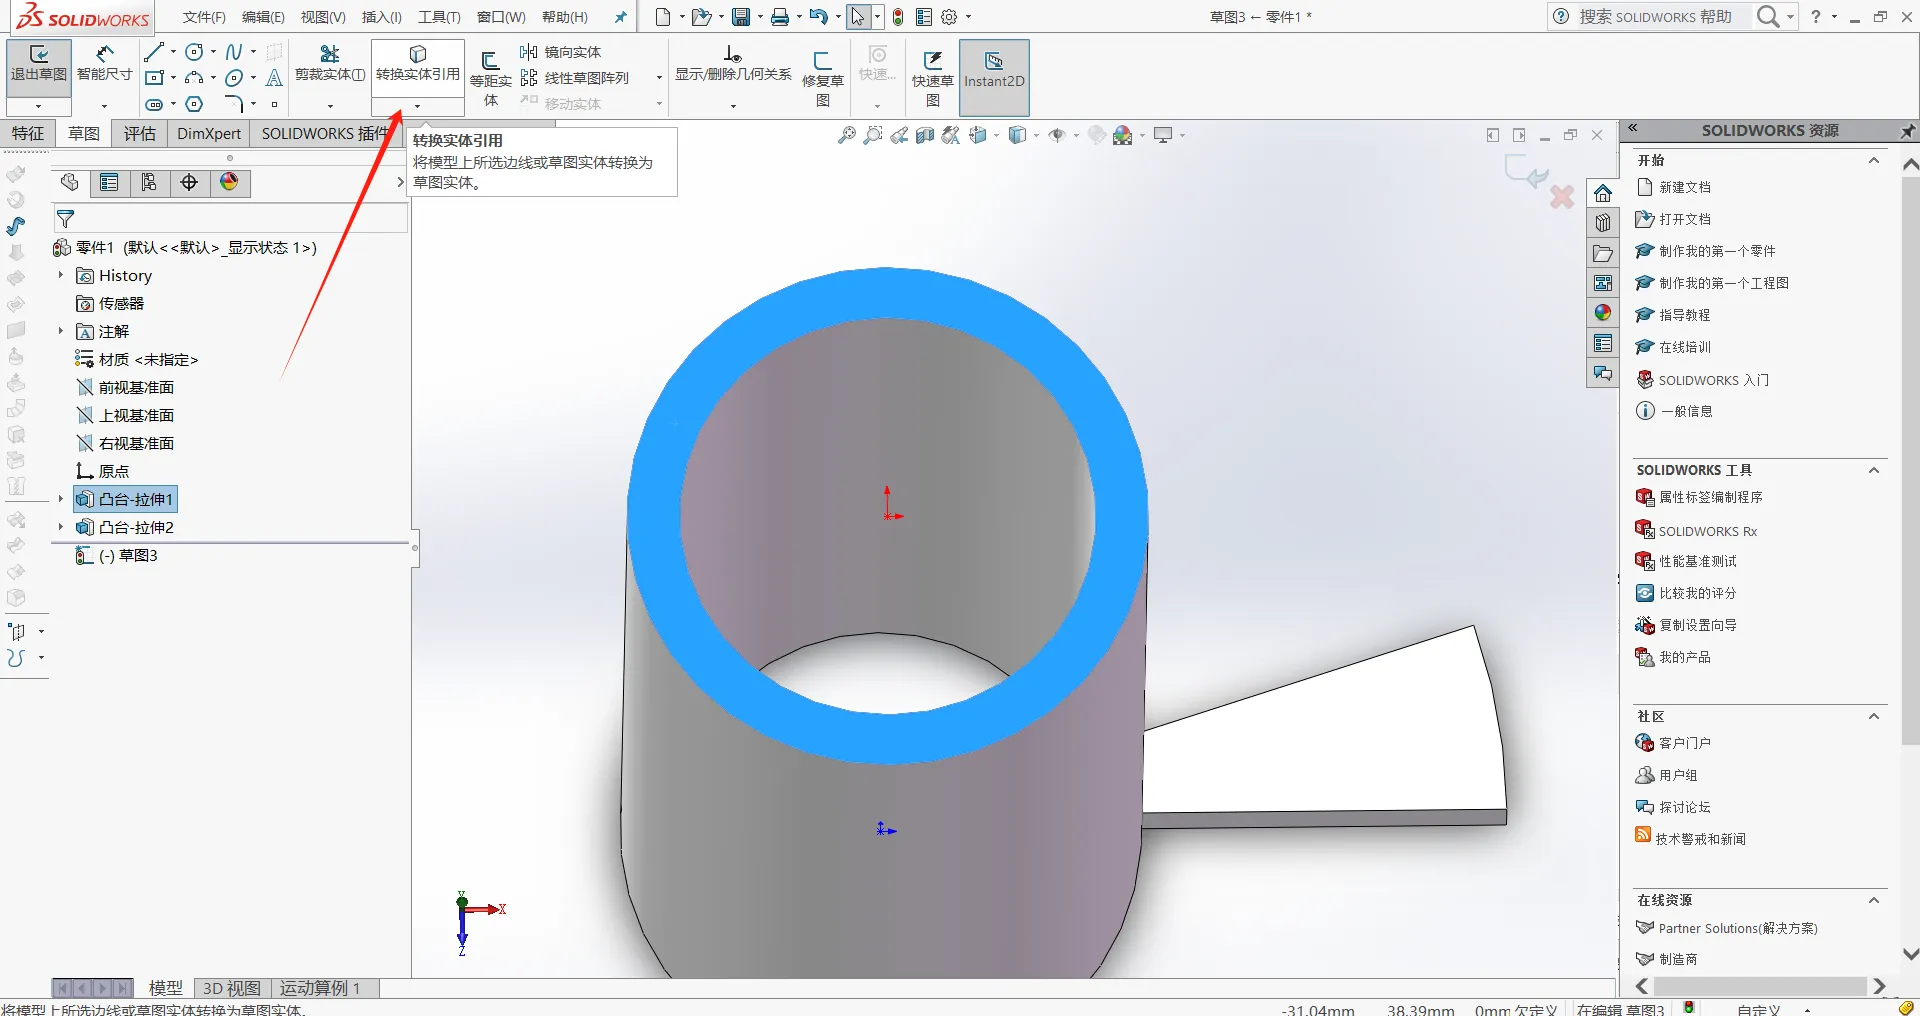Open Display/Delete Relations (显示/删除几何关系)

[x=733, y=64]
